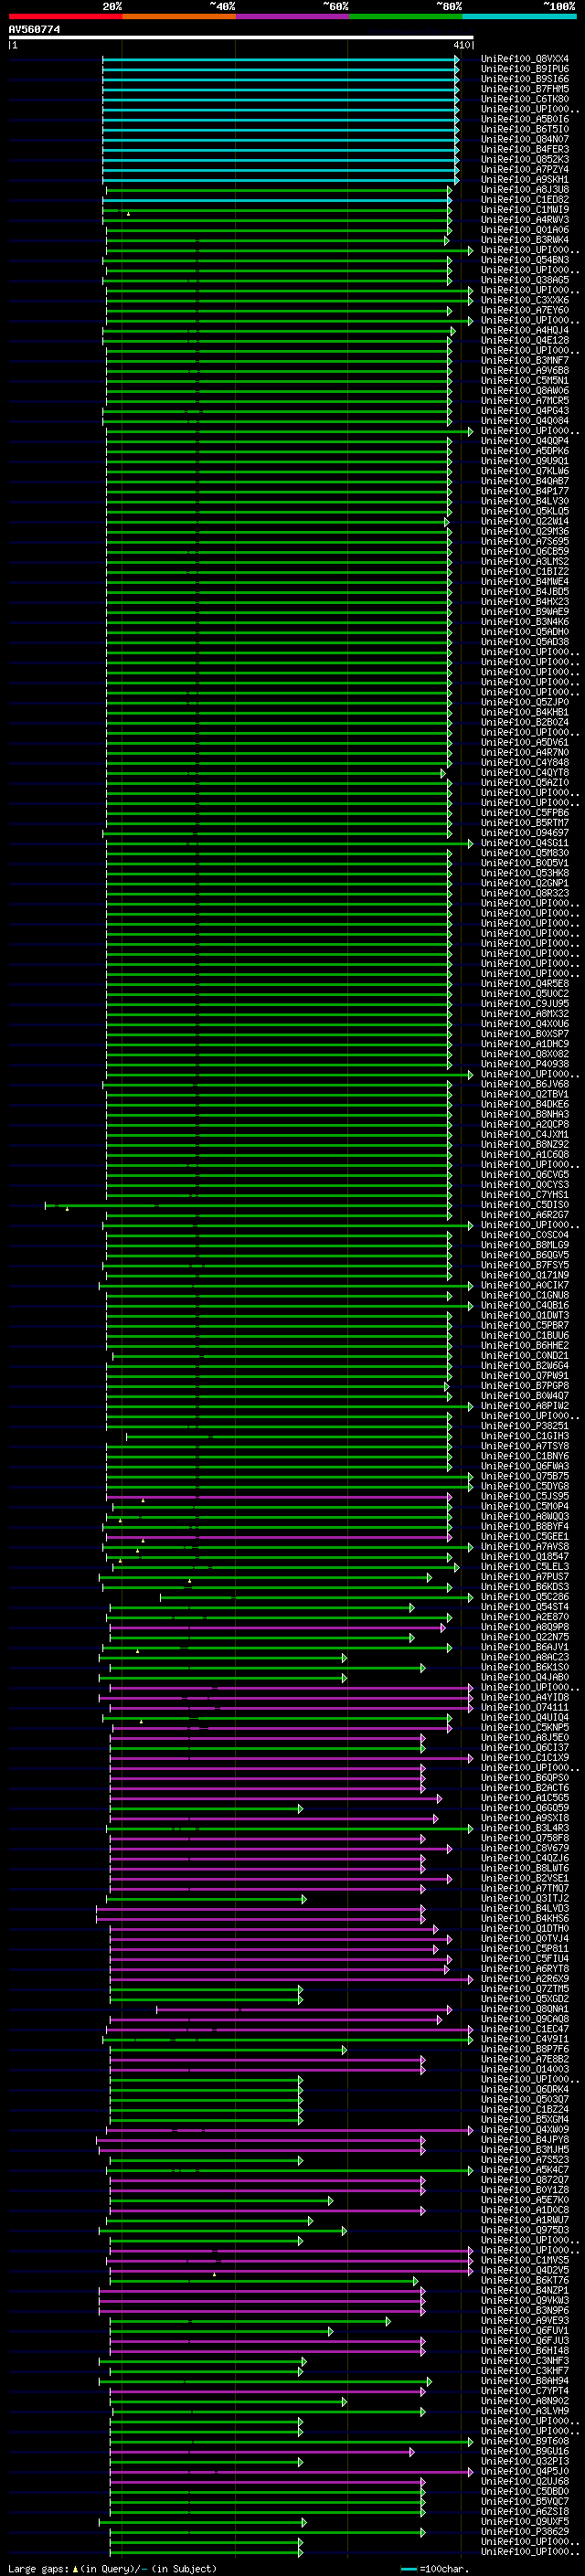Click label UniRef100_C1GNU8
Viewport: 585px width, 2576px height.
coord(525,1295)
